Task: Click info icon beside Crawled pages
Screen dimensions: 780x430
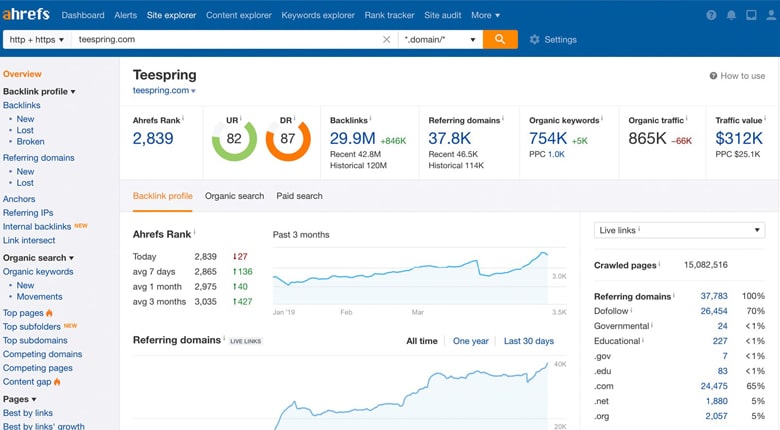Action: pos(660,263)
